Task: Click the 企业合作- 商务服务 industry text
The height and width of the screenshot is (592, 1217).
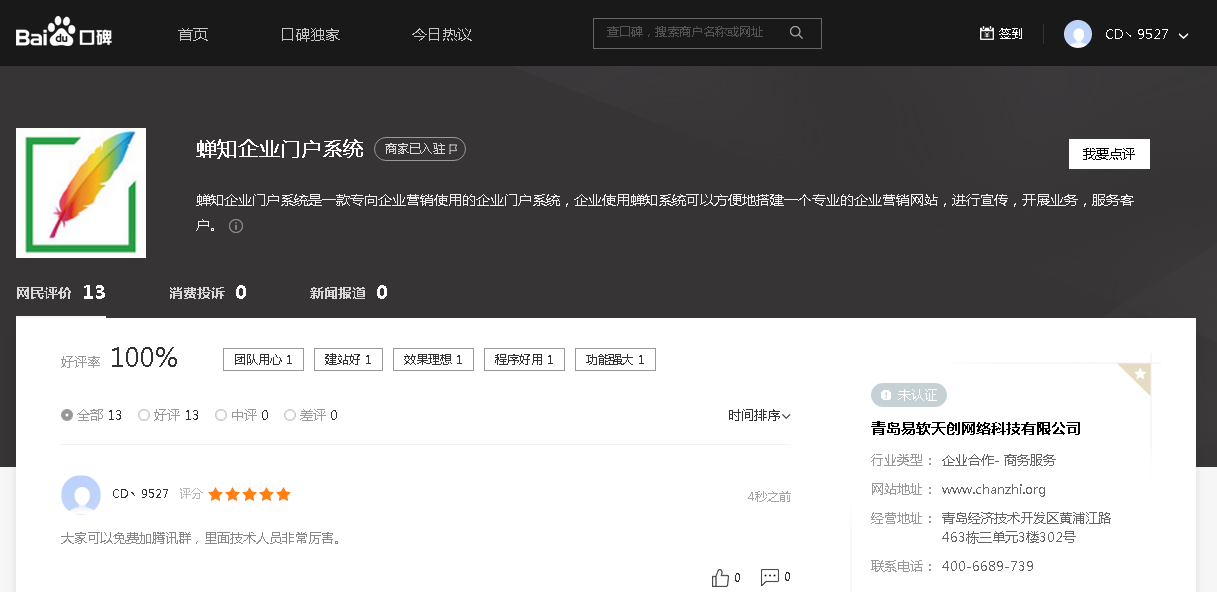Action: [x=999, y=460]
